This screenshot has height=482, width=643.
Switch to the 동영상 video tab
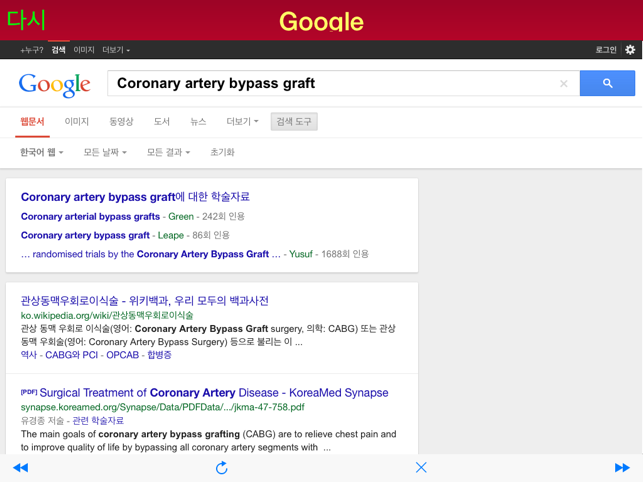pos(120,122)
